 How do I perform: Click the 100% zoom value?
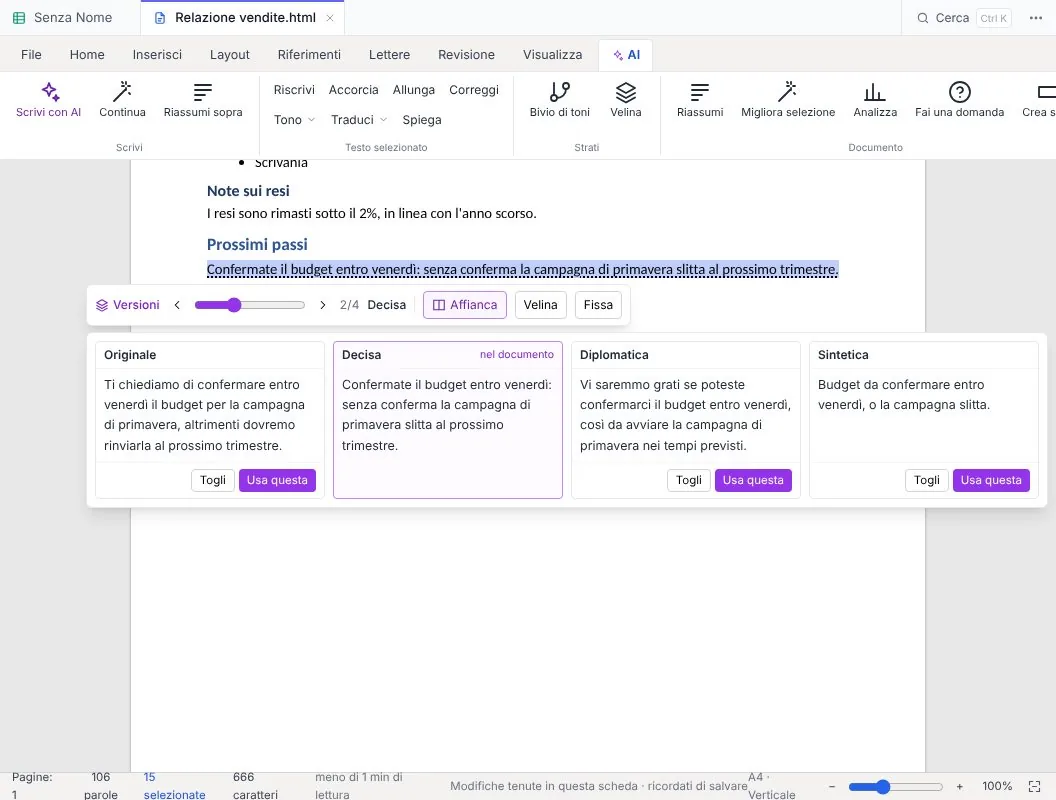[x=997, y=786]
